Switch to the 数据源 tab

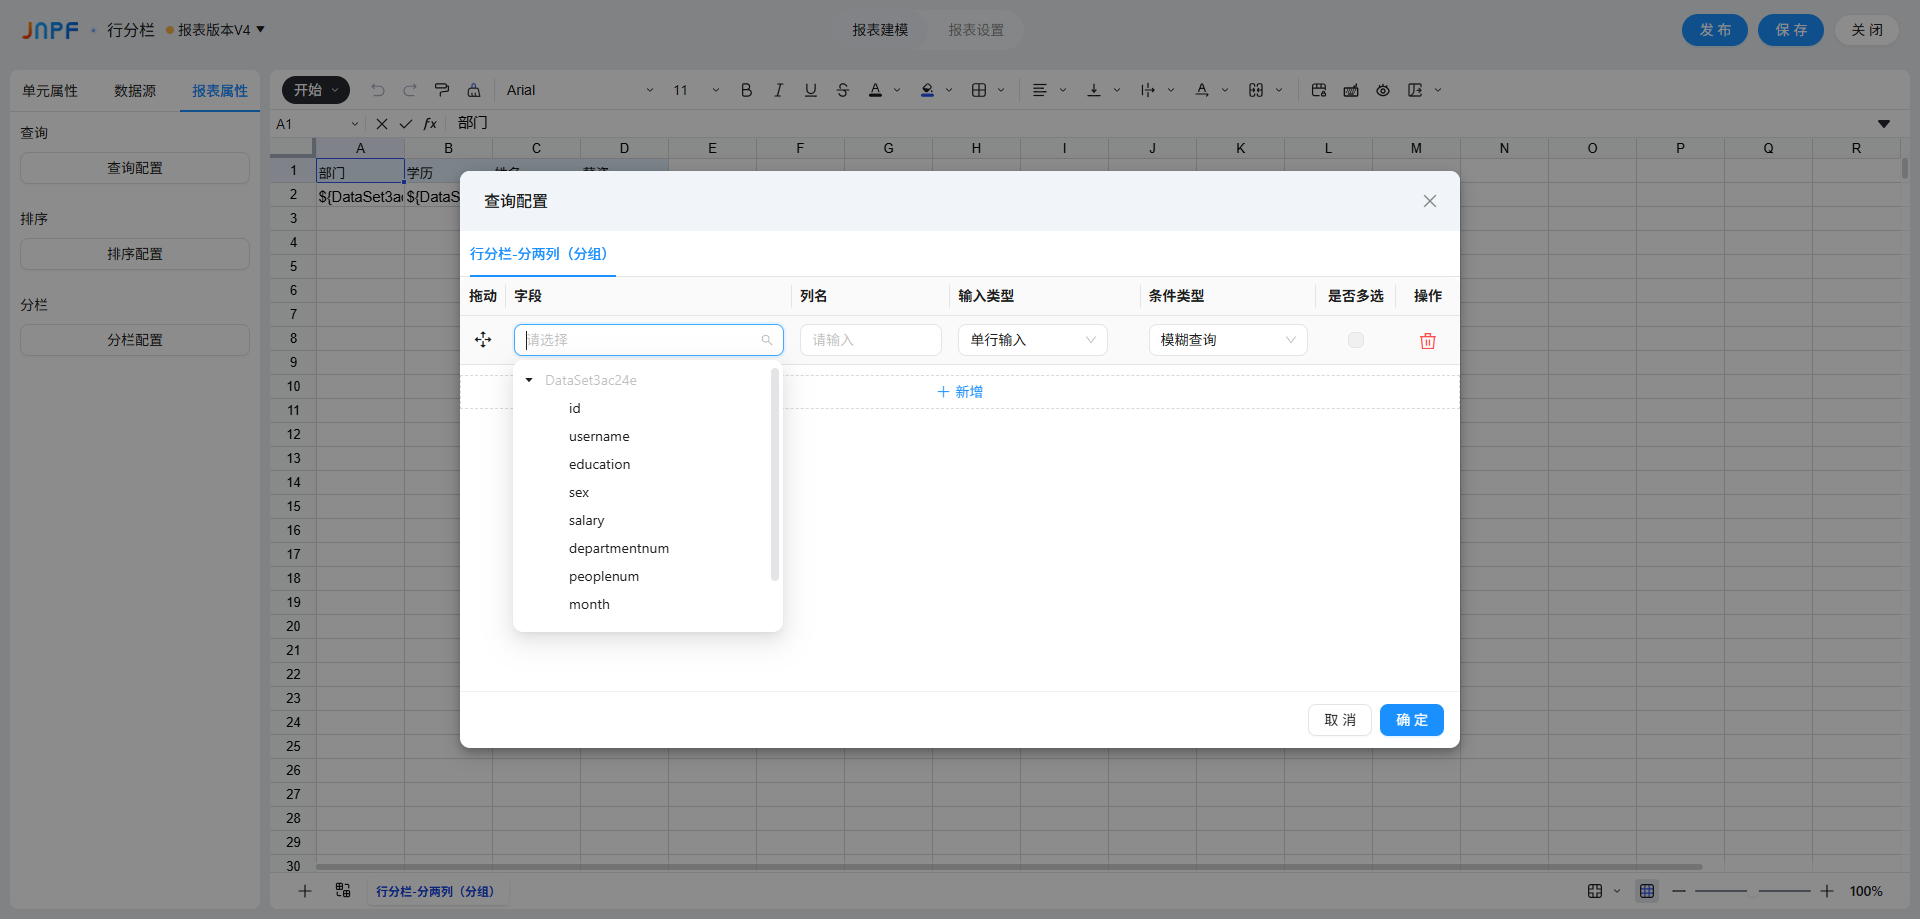tap(135, 91)
